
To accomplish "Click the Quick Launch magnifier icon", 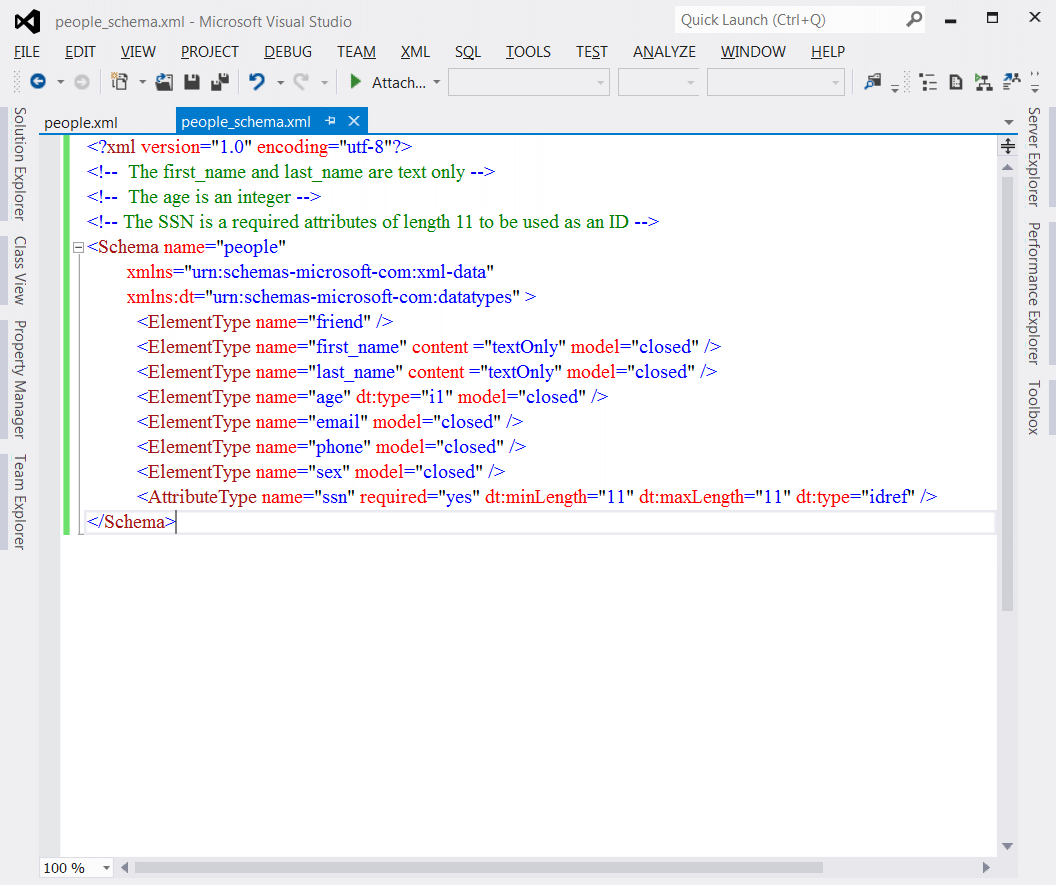I will coord(914,20).
